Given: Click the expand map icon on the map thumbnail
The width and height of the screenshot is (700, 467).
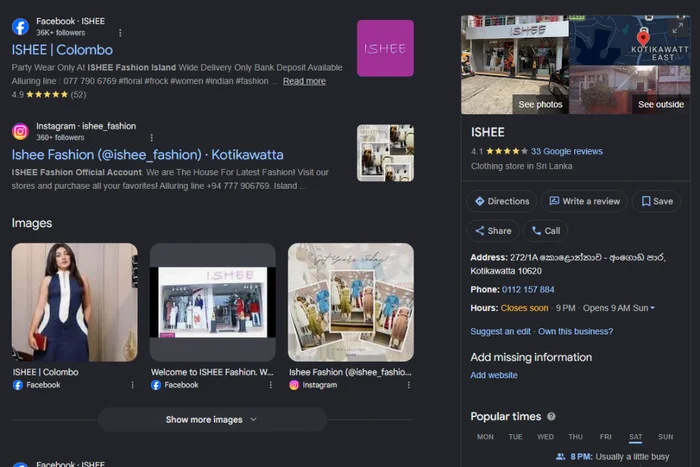Looking at the screenshot, I should pyautogui.click(x=678, y=28).
